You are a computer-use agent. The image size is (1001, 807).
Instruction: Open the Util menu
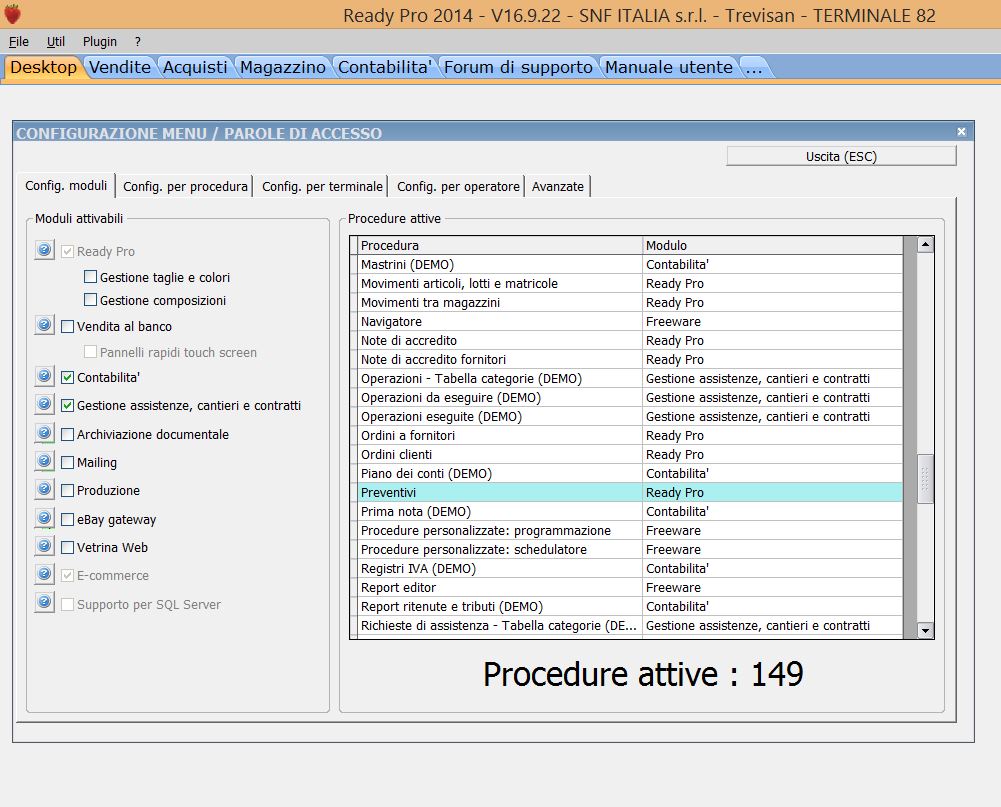click(56, 41)
